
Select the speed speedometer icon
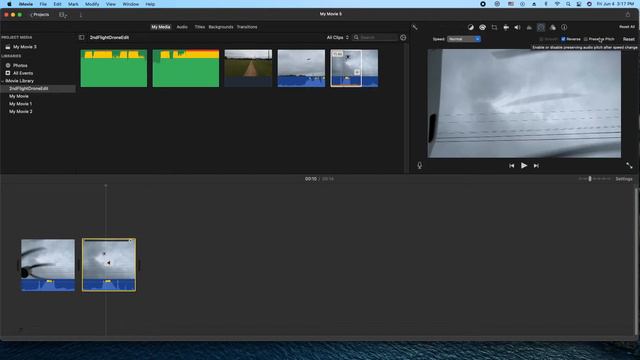541,27
